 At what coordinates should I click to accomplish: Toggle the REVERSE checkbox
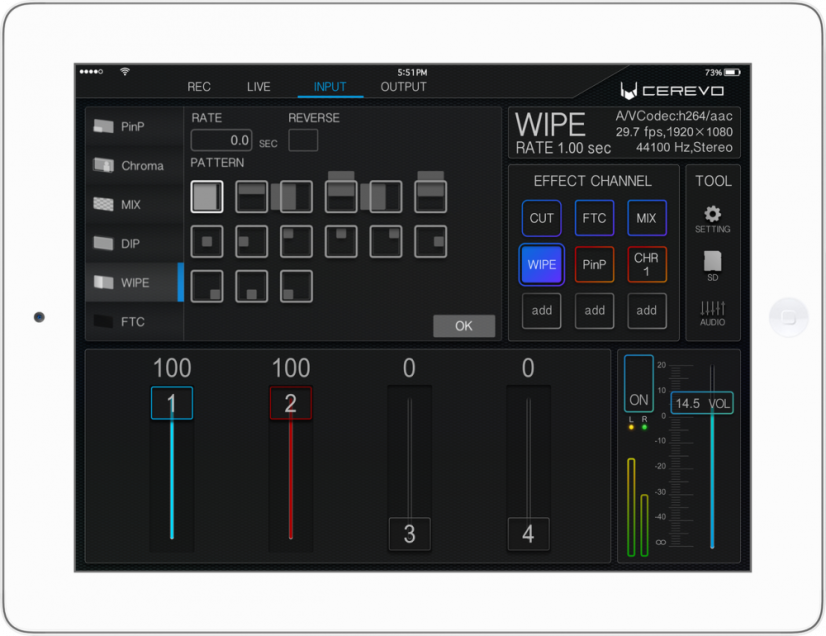(303, 140)
